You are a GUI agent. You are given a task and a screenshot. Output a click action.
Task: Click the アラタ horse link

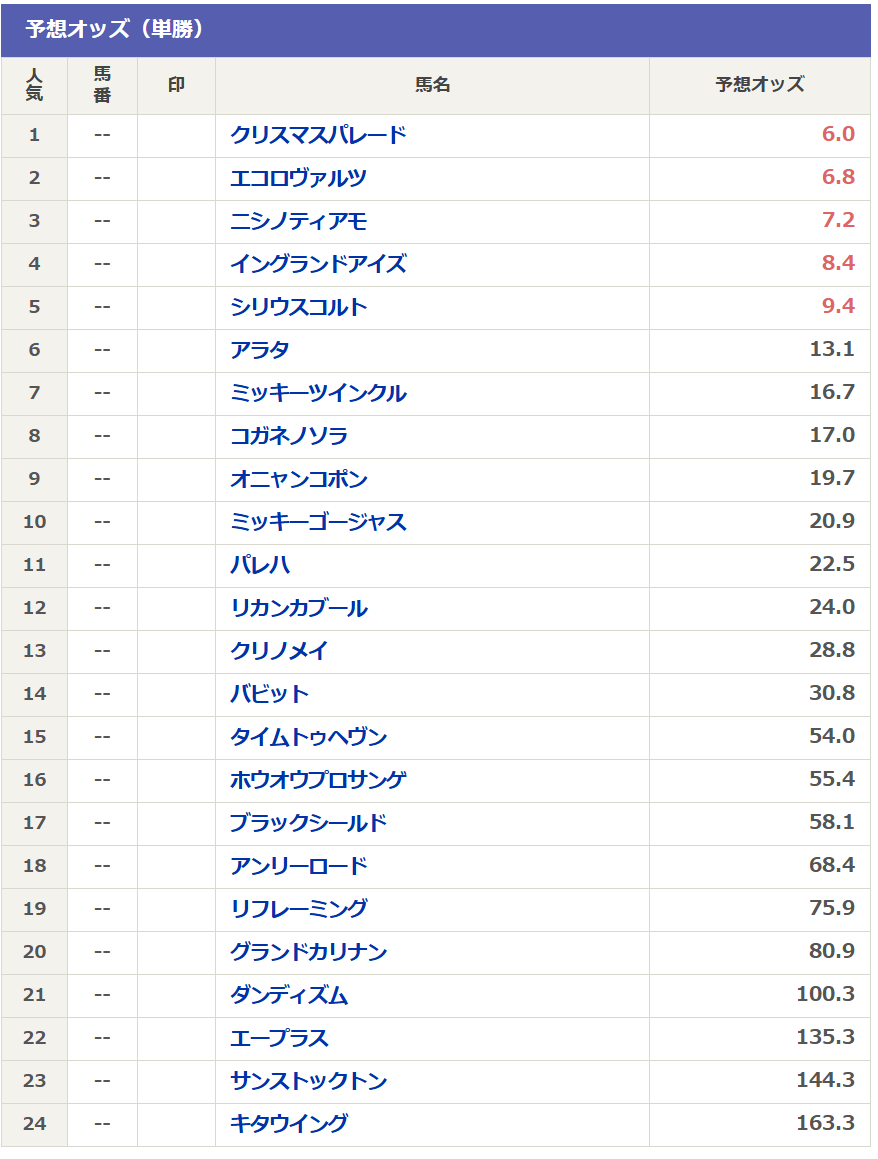tap(259, 350)
